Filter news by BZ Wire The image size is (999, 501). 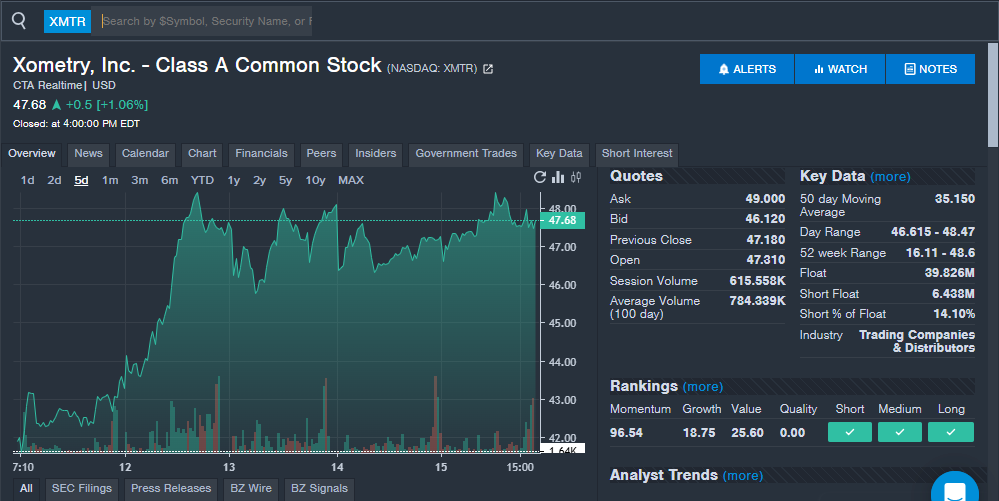point(251,489)
